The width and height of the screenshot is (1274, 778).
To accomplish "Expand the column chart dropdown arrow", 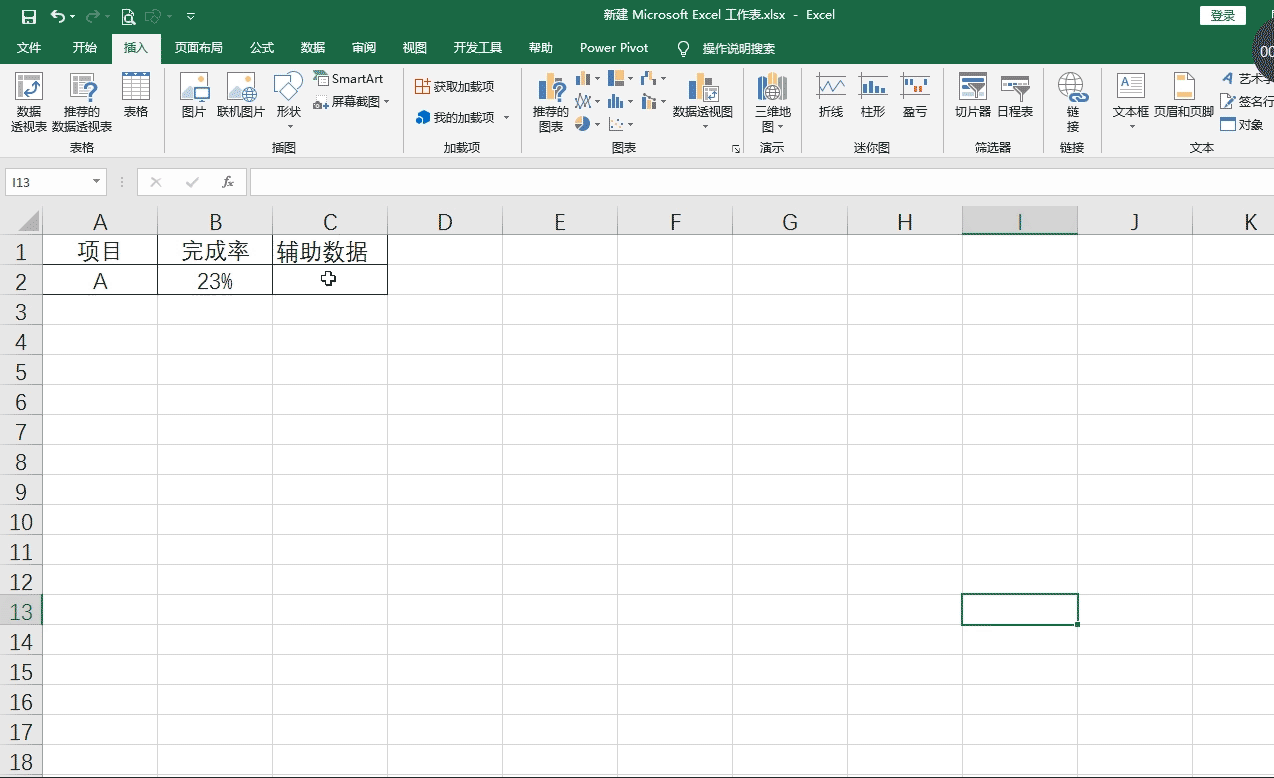I will (x=597, y=79).
